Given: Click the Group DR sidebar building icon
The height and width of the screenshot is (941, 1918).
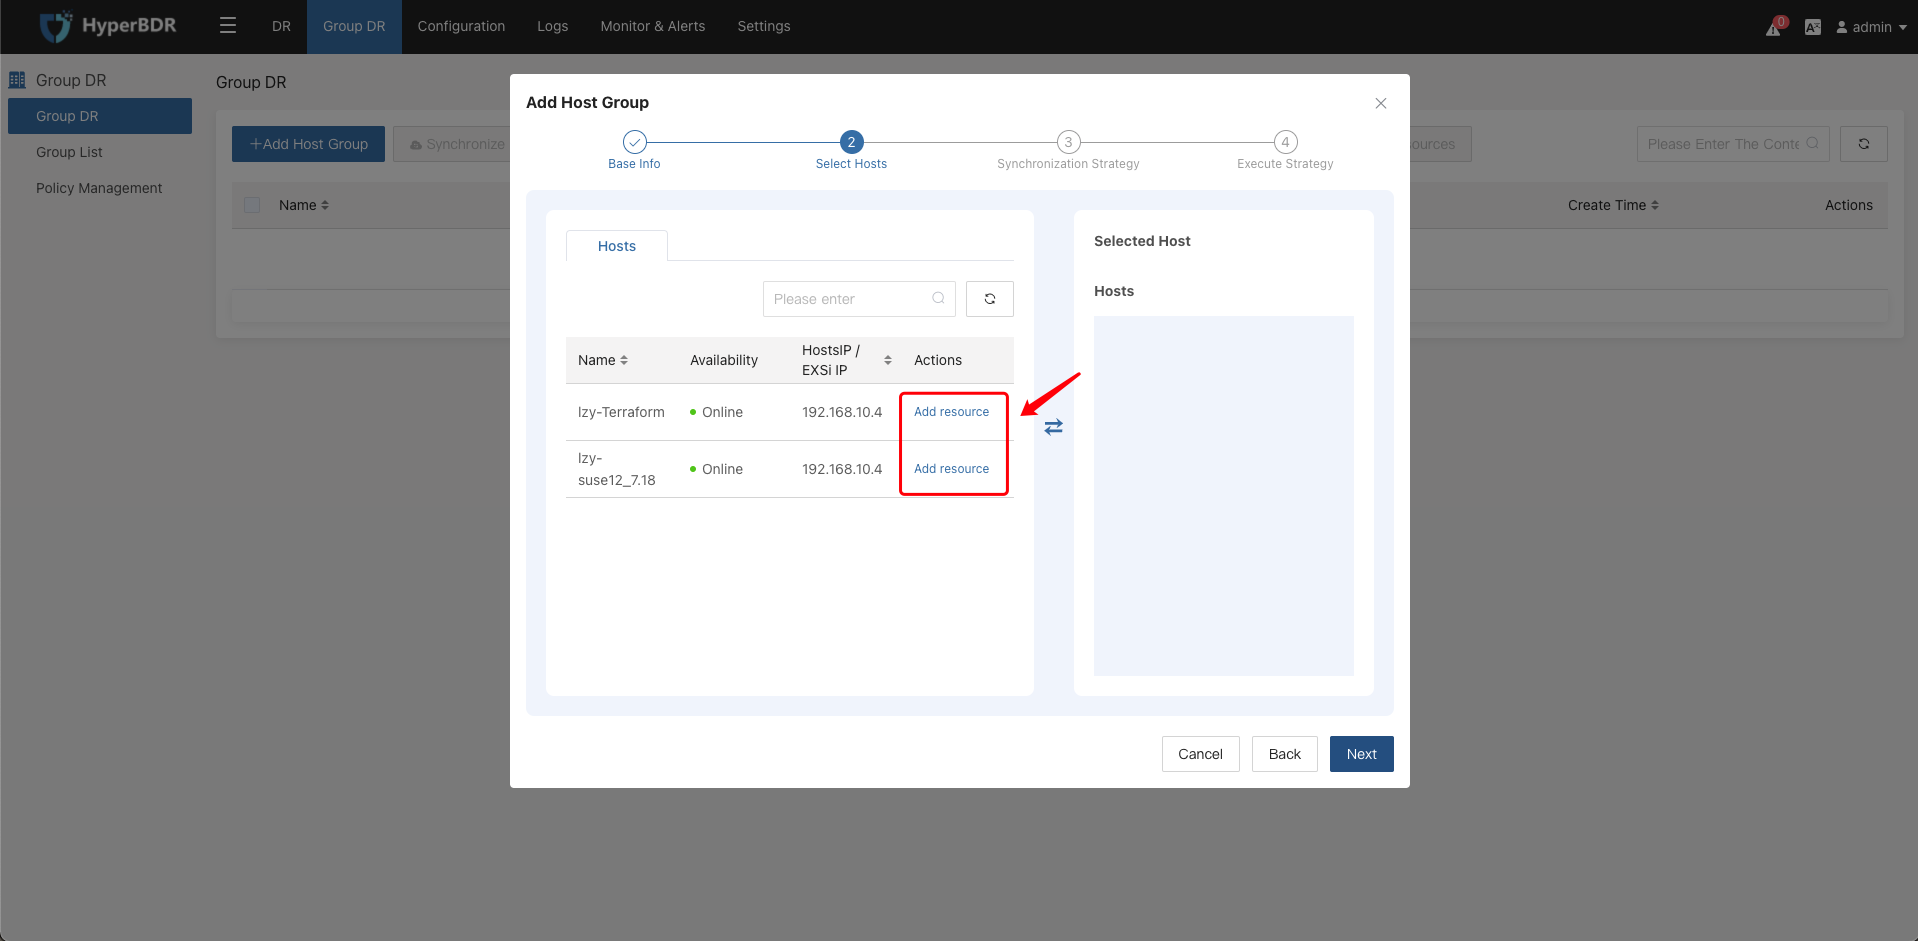Looking at the screenshot, I should (x=17, y=80).
